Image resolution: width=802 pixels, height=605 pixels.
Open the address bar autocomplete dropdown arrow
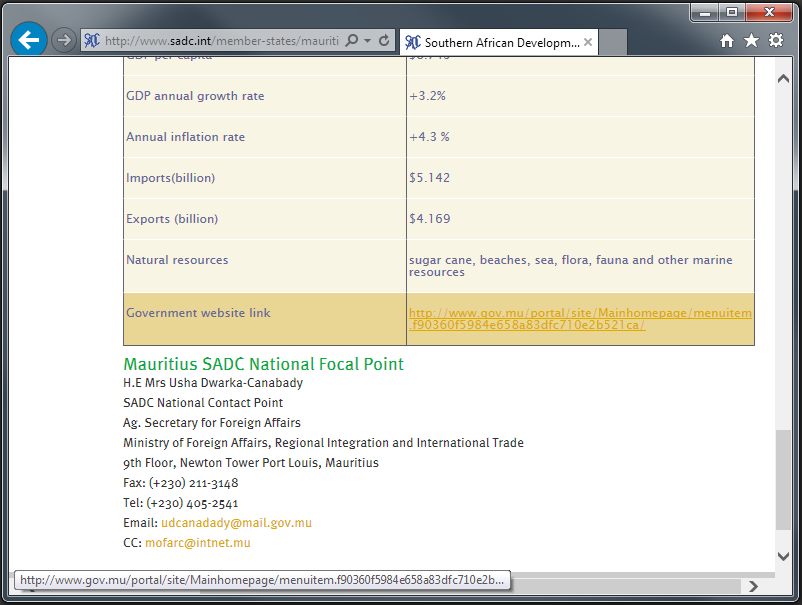coord(367,40)
